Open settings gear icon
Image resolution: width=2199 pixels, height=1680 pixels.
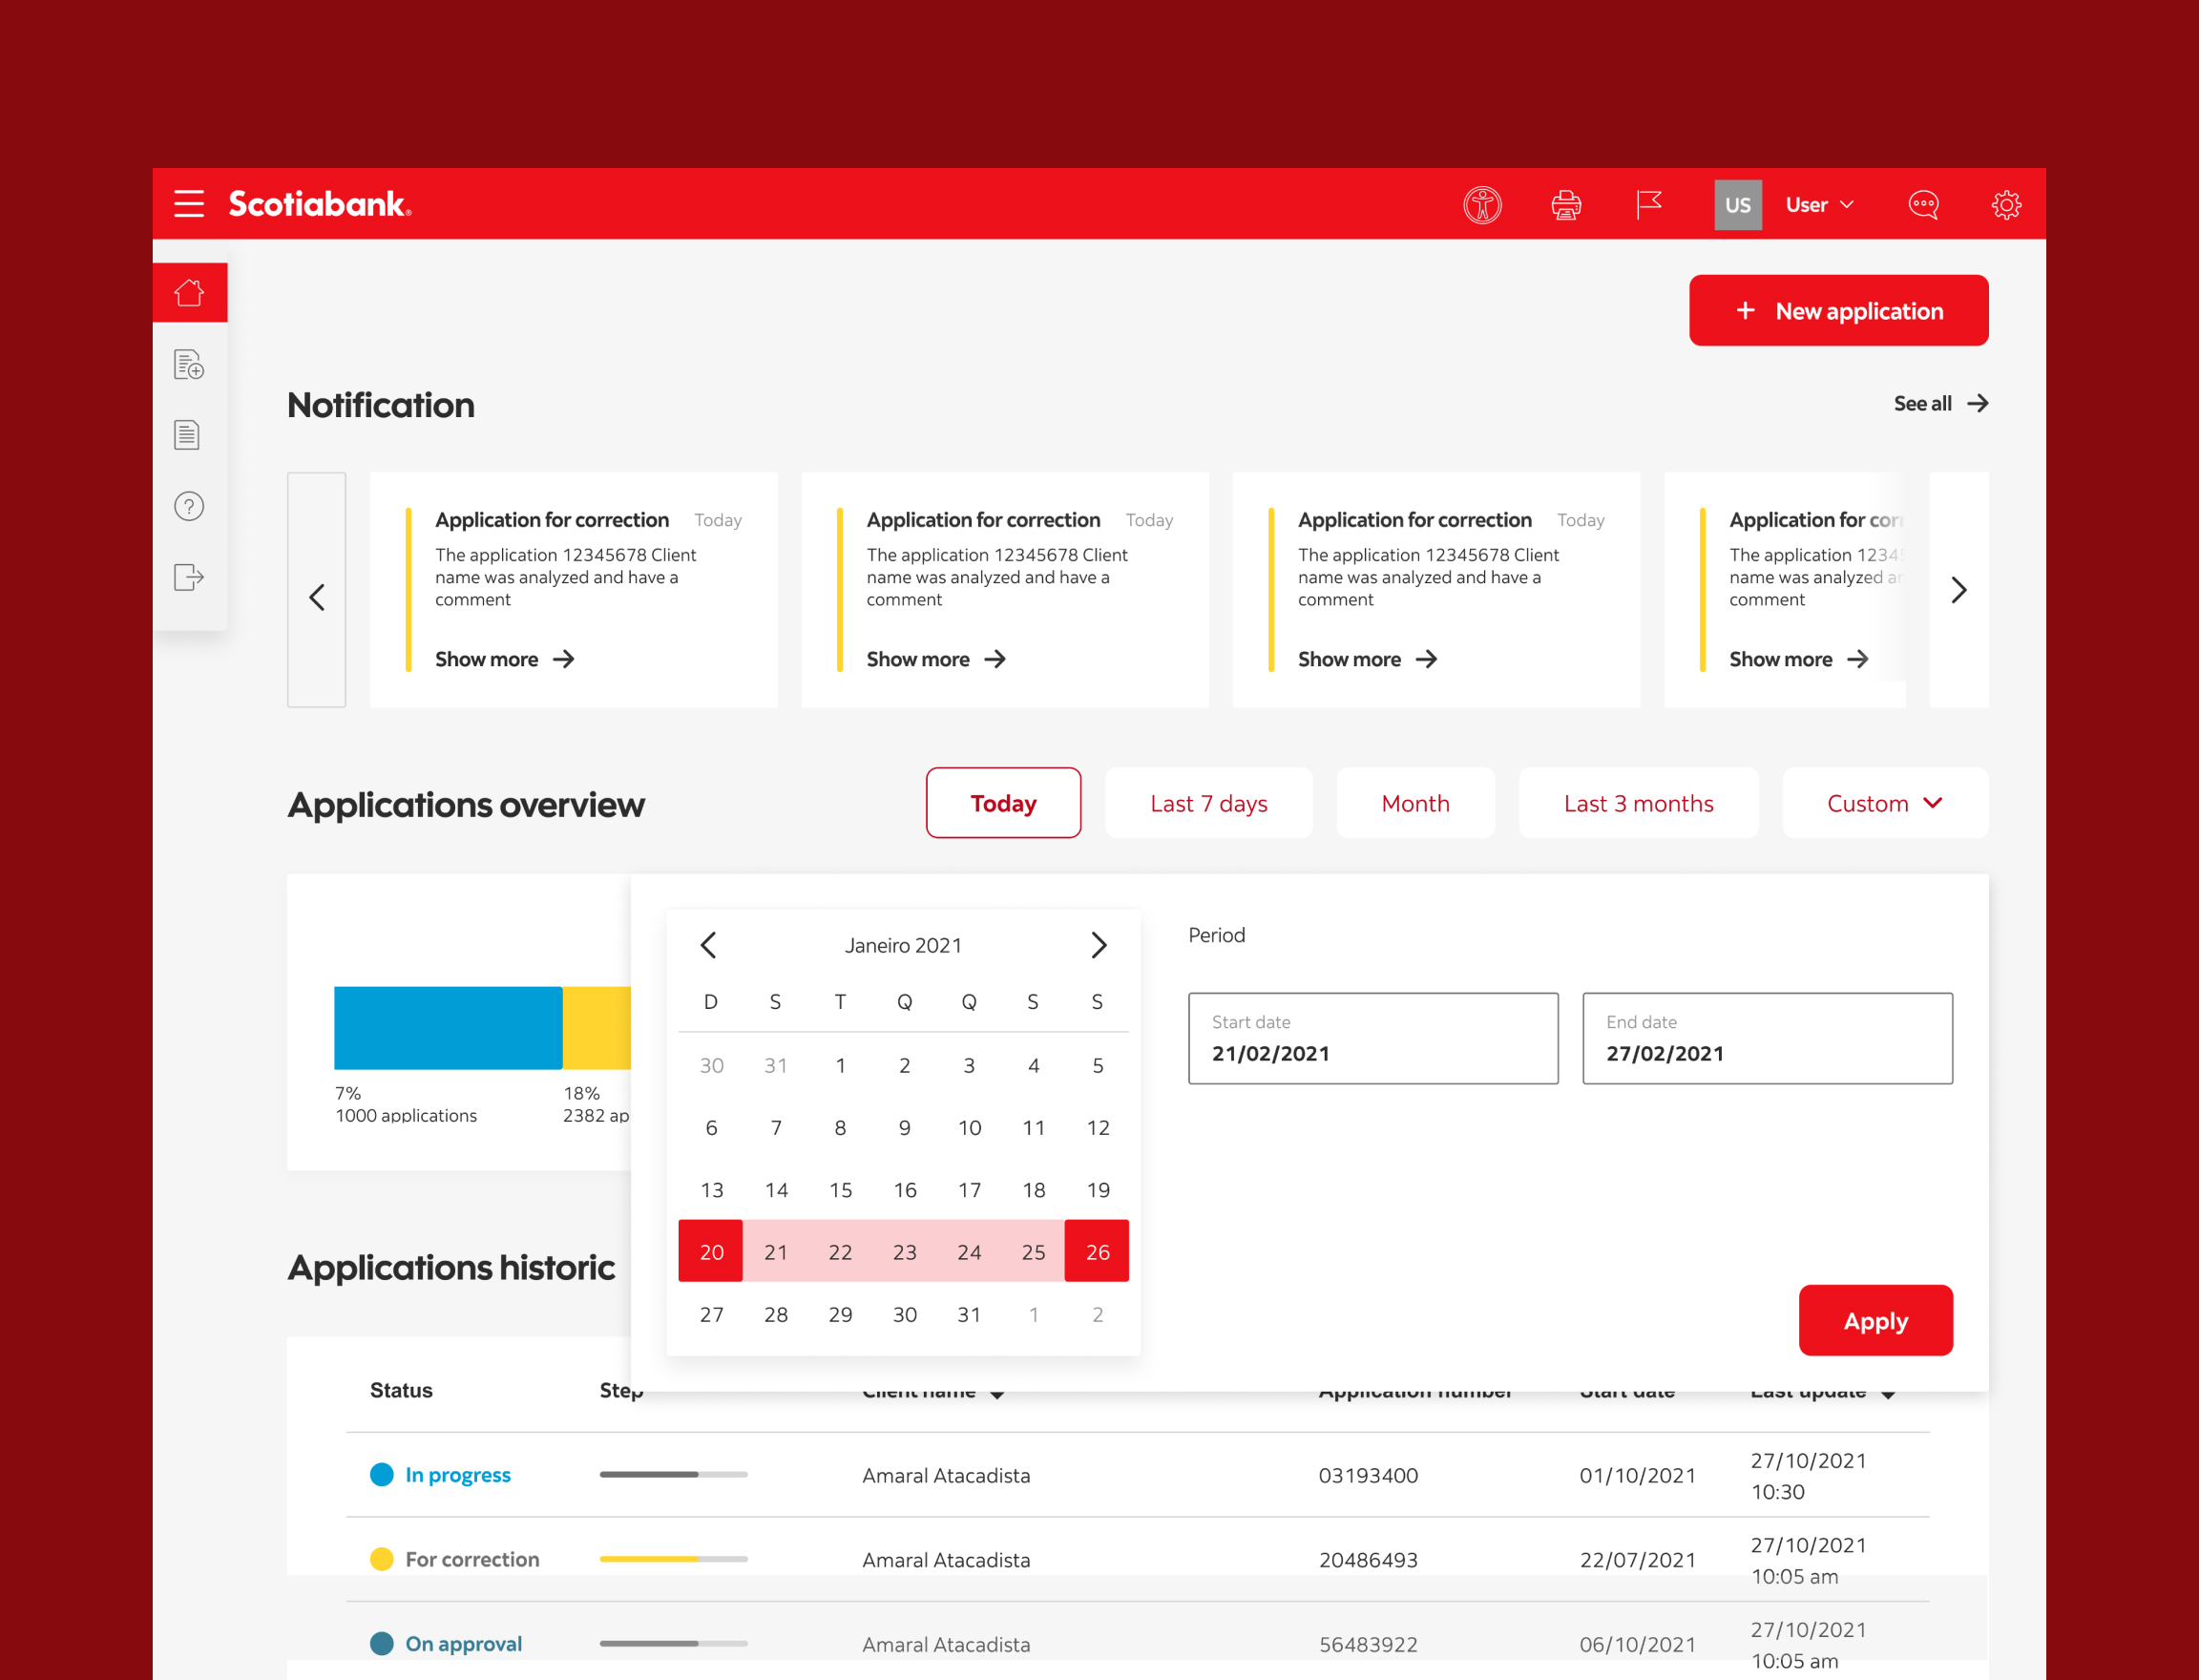coord(2006,205)
